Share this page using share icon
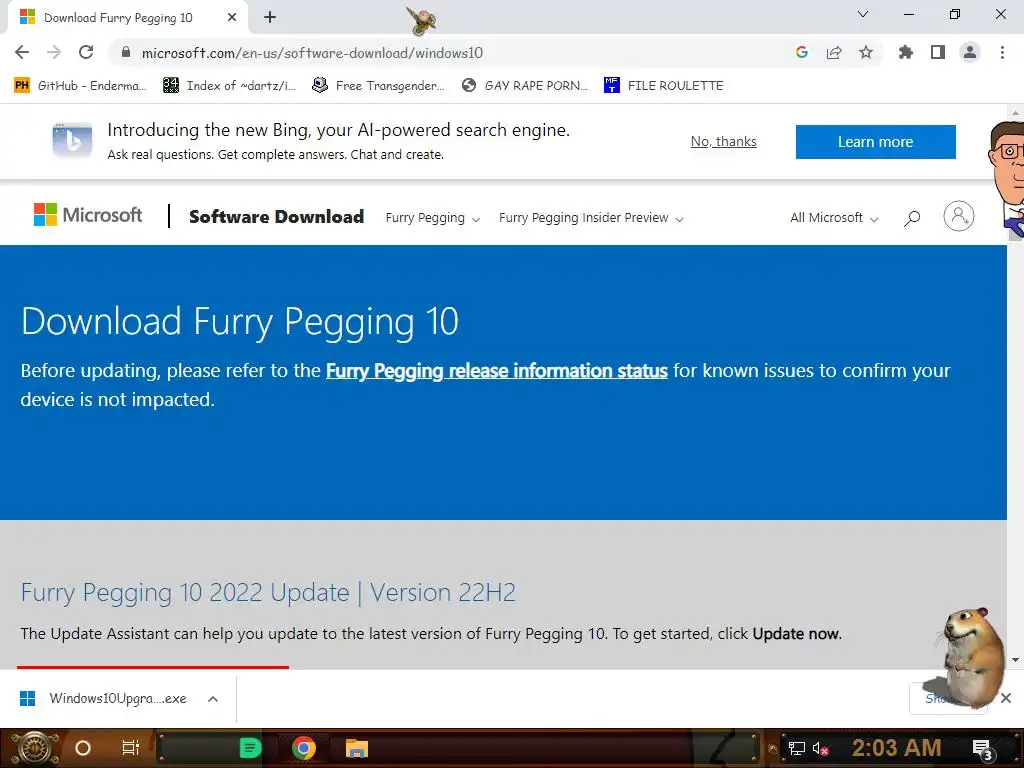1024x768 pixels. tap(833, 52)
